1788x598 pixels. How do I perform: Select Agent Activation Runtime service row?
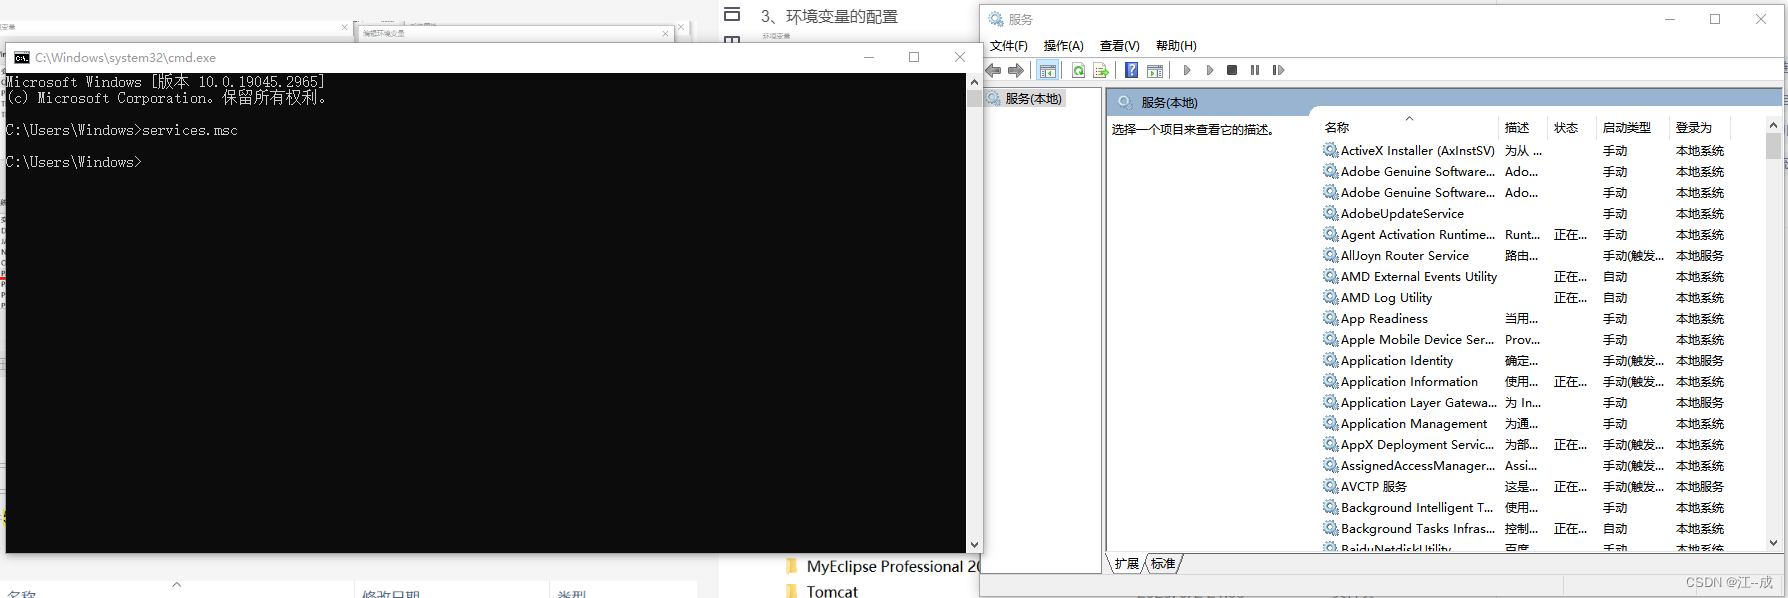1524,234
